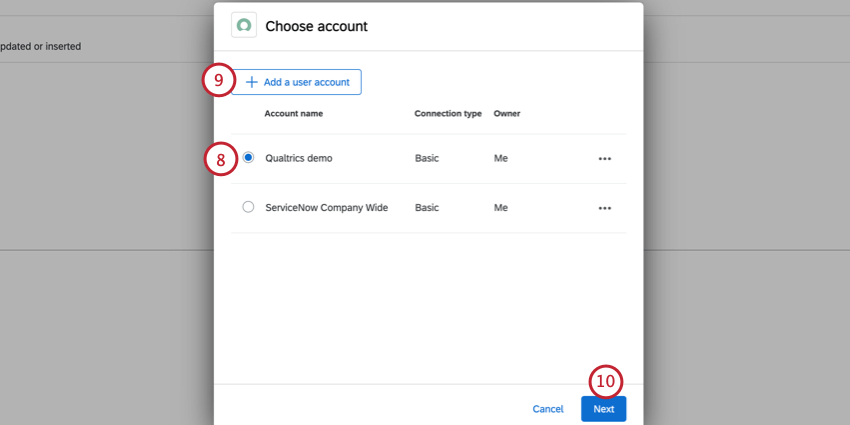Click the Owner column header
Image resolution: width=850 pixels, height=425 pixels.
[x=506, y=114]
